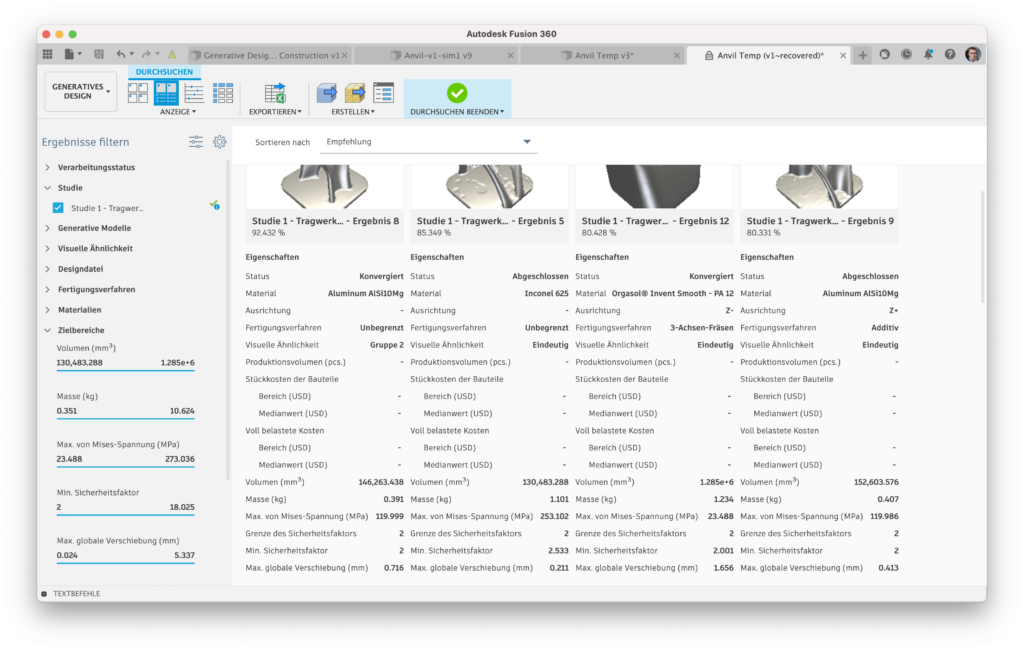Close the Anvil Temp v3* tab

677,56
